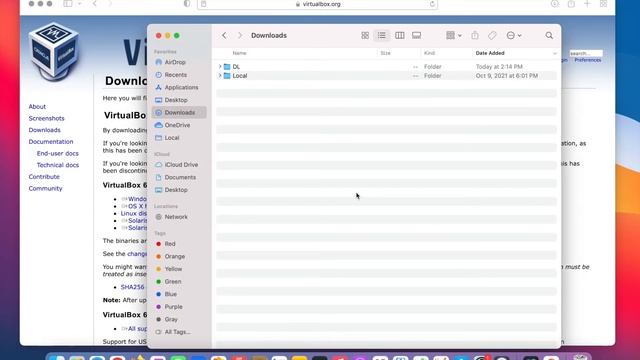Image resolution: width=640 pixels, height=360 pixels.
Task: Sort by the Date Added column header
Action: (490, 53)
